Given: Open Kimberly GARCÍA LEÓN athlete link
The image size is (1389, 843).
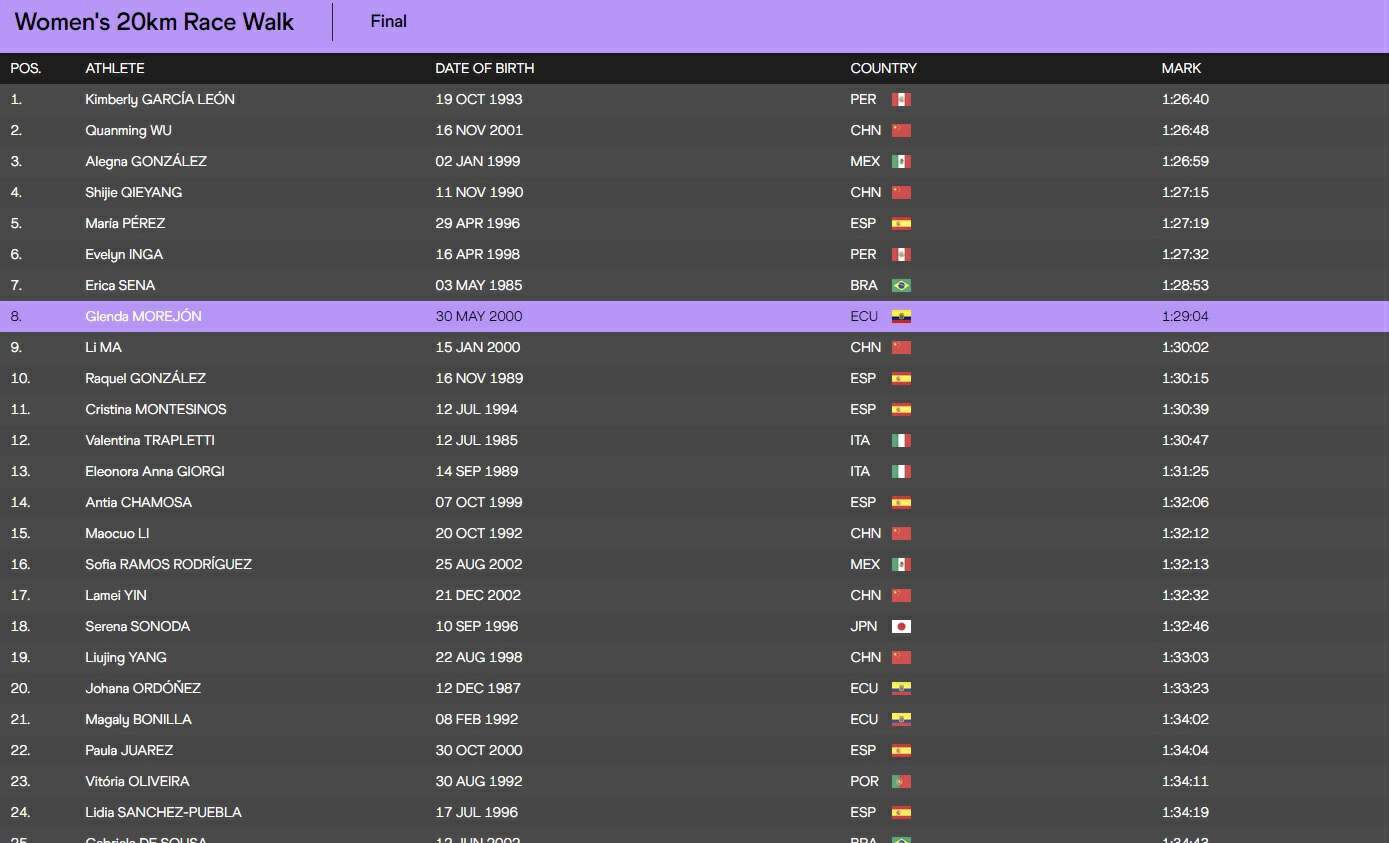Looking at the screenshot, I should coord(160,99).
